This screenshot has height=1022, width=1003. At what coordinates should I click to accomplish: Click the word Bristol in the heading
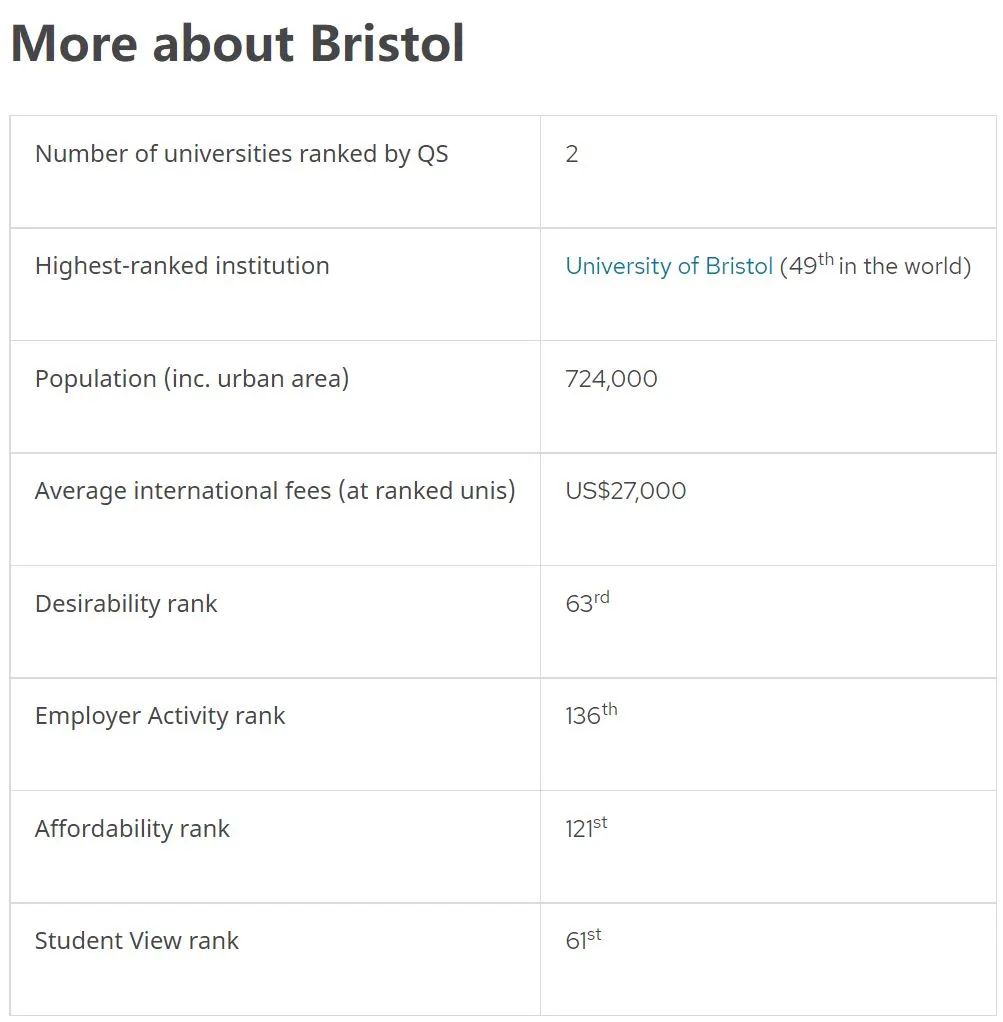click(x=388, y=44)
